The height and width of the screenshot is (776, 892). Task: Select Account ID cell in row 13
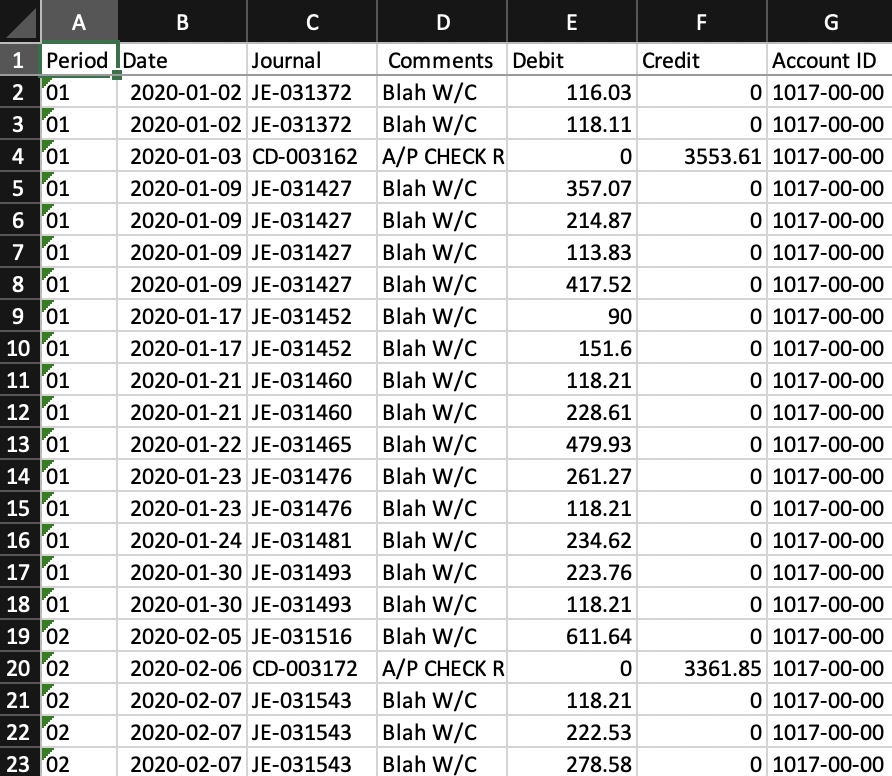[x=830, y=443]
